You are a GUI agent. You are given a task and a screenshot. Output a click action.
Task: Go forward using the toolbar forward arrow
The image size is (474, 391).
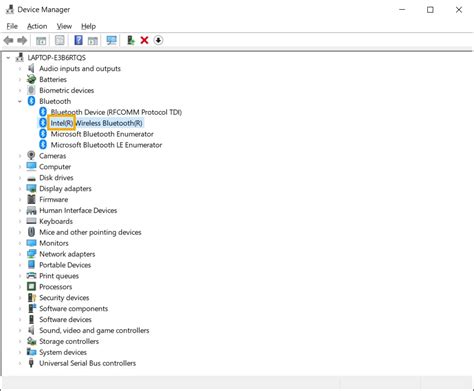(x=22, y=41)
